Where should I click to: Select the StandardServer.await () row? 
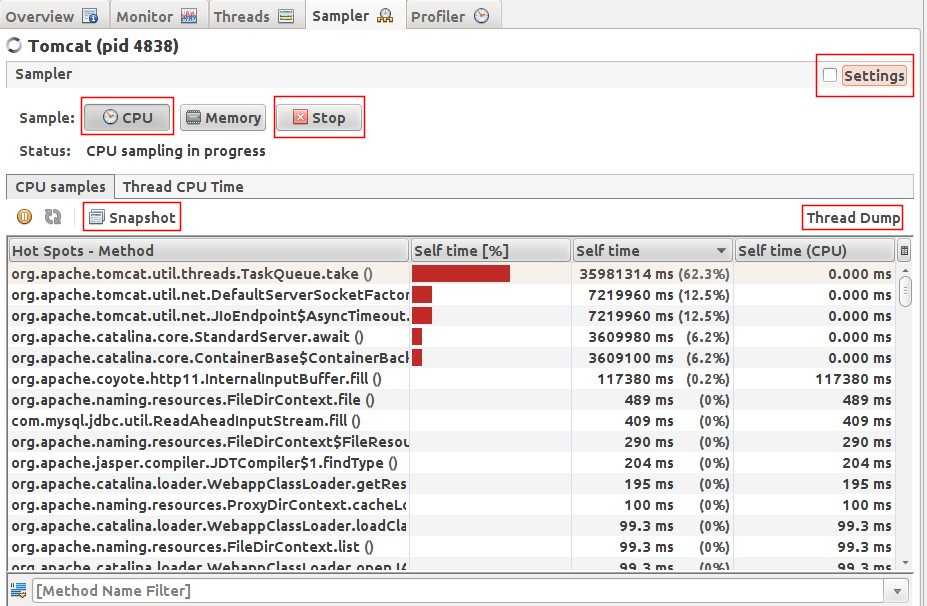click(452, 336)
